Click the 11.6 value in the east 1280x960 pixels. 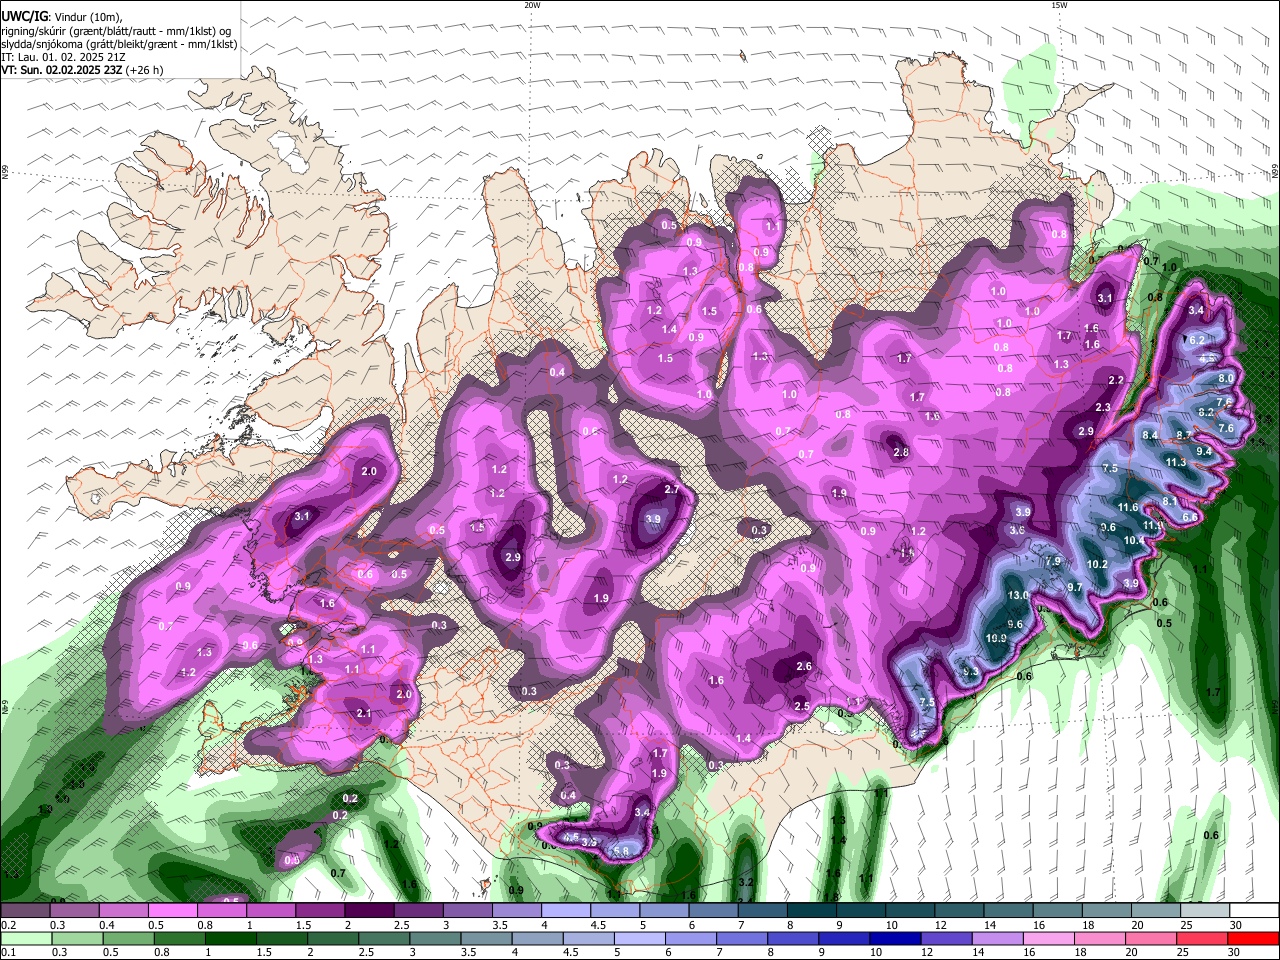(1128, 507)
